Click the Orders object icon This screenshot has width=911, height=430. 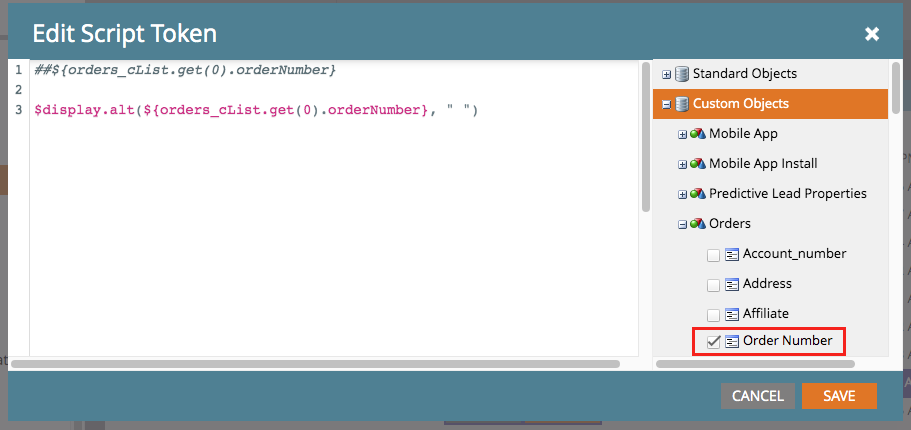(698, 224)
